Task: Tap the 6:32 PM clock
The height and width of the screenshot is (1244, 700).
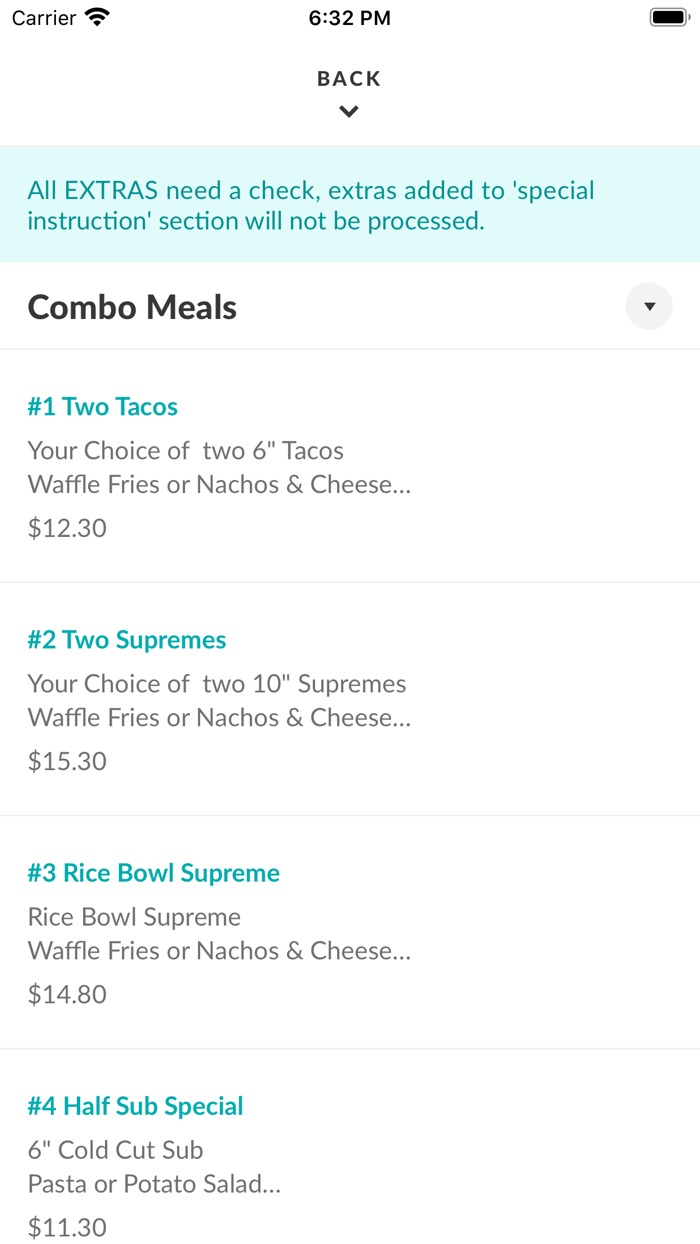Action: click(x=350, y=18)
